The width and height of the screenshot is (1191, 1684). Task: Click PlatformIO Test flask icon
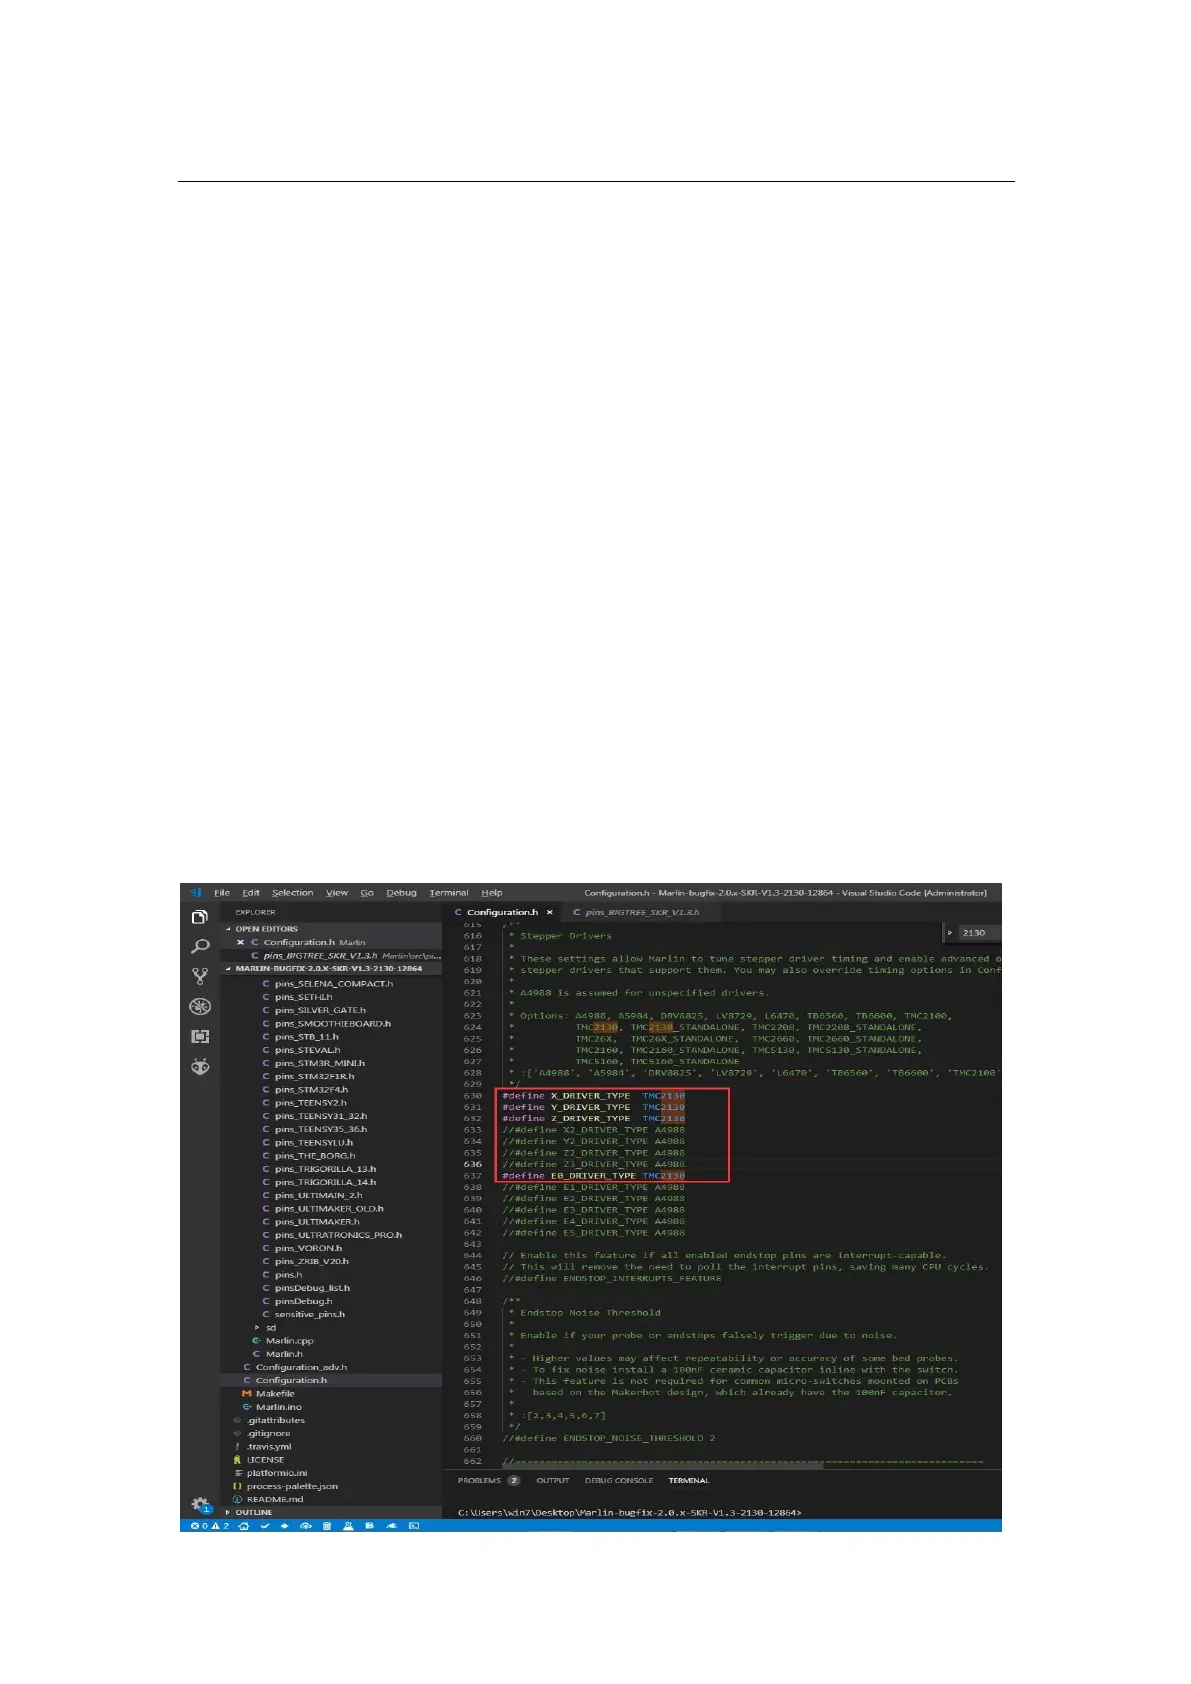coord(348,1526)
